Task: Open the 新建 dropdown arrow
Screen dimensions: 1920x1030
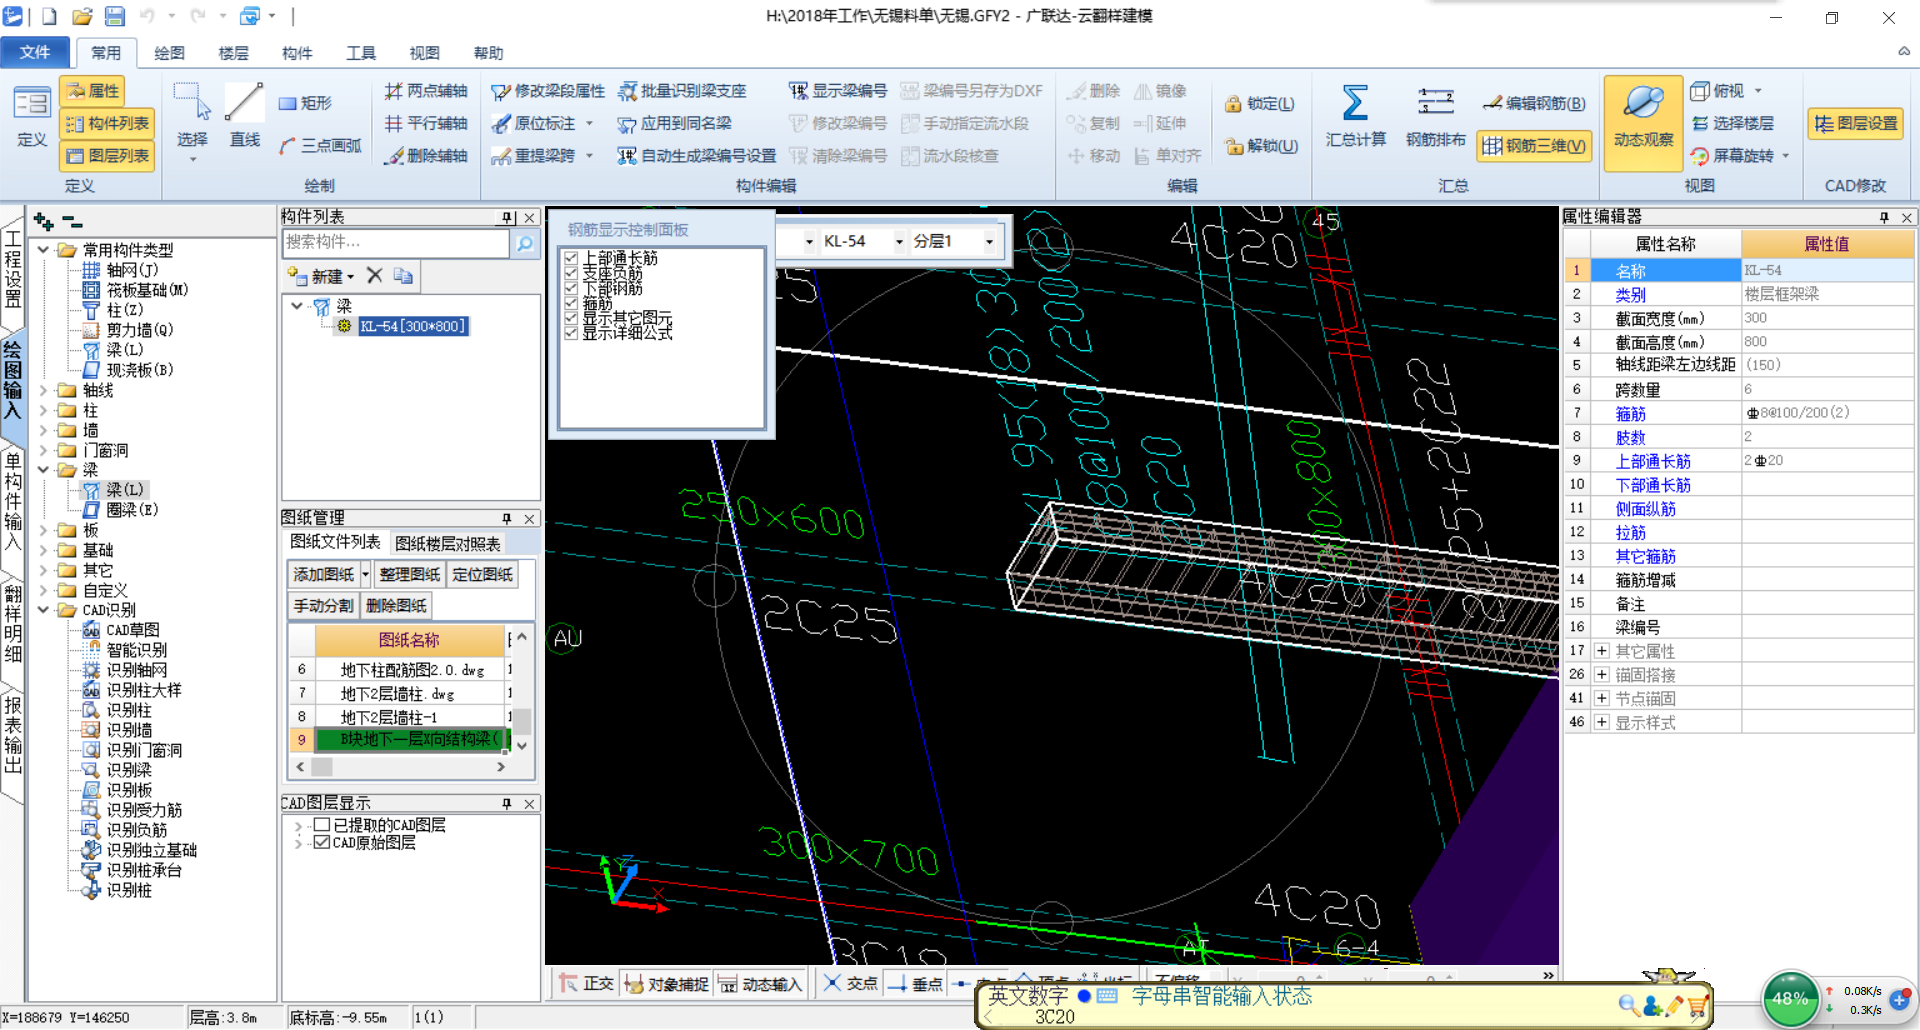Action: [x=351, y=277]
